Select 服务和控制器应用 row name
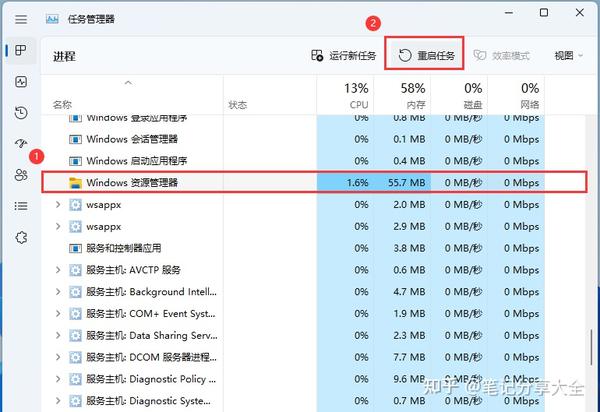 point(124,248)
